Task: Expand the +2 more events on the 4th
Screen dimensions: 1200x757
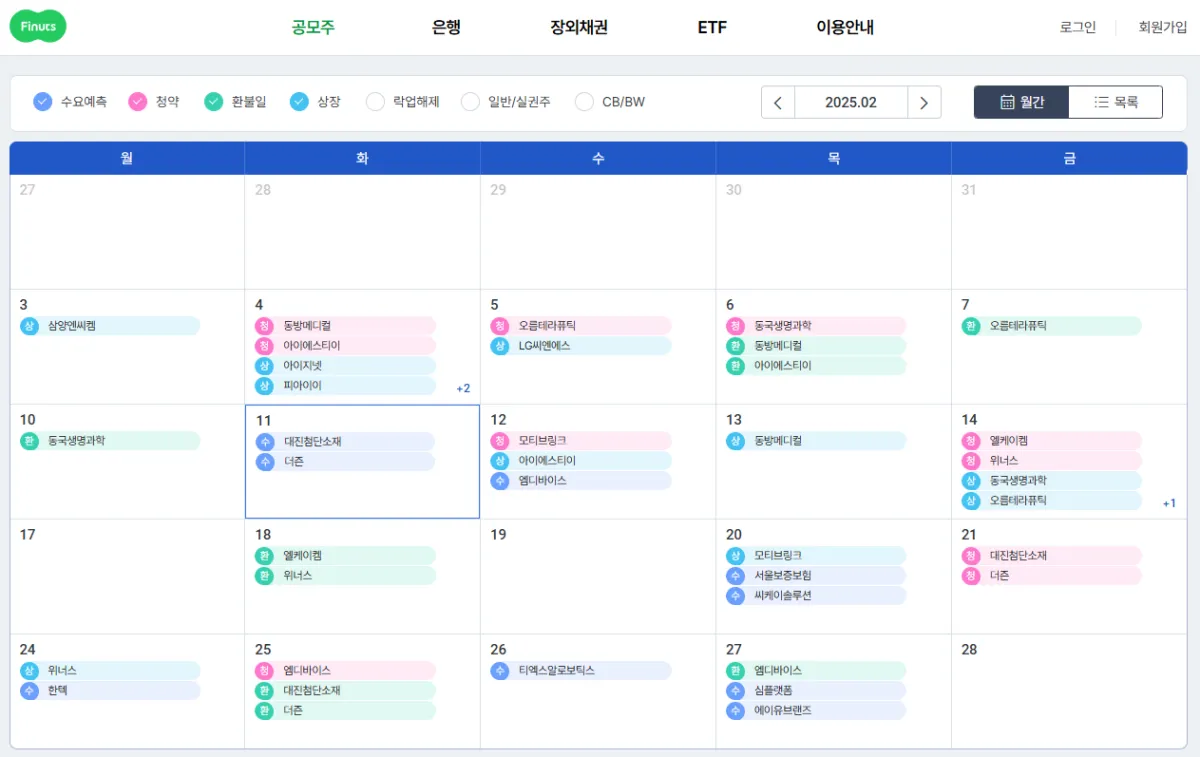Action: click(463, 388)
